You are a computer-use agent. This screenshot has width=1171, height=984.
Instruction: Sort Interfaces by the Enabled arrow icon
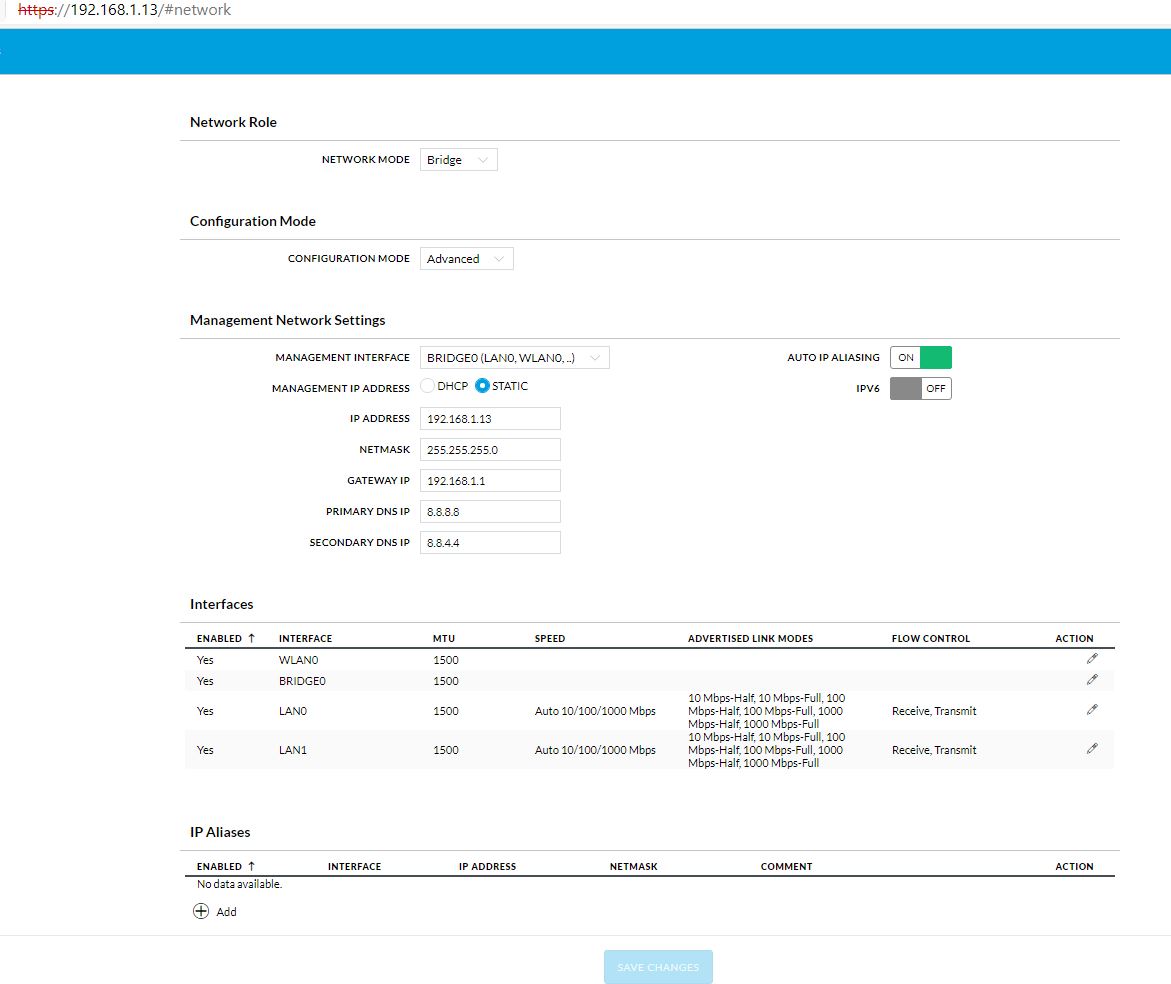point(252,638)
